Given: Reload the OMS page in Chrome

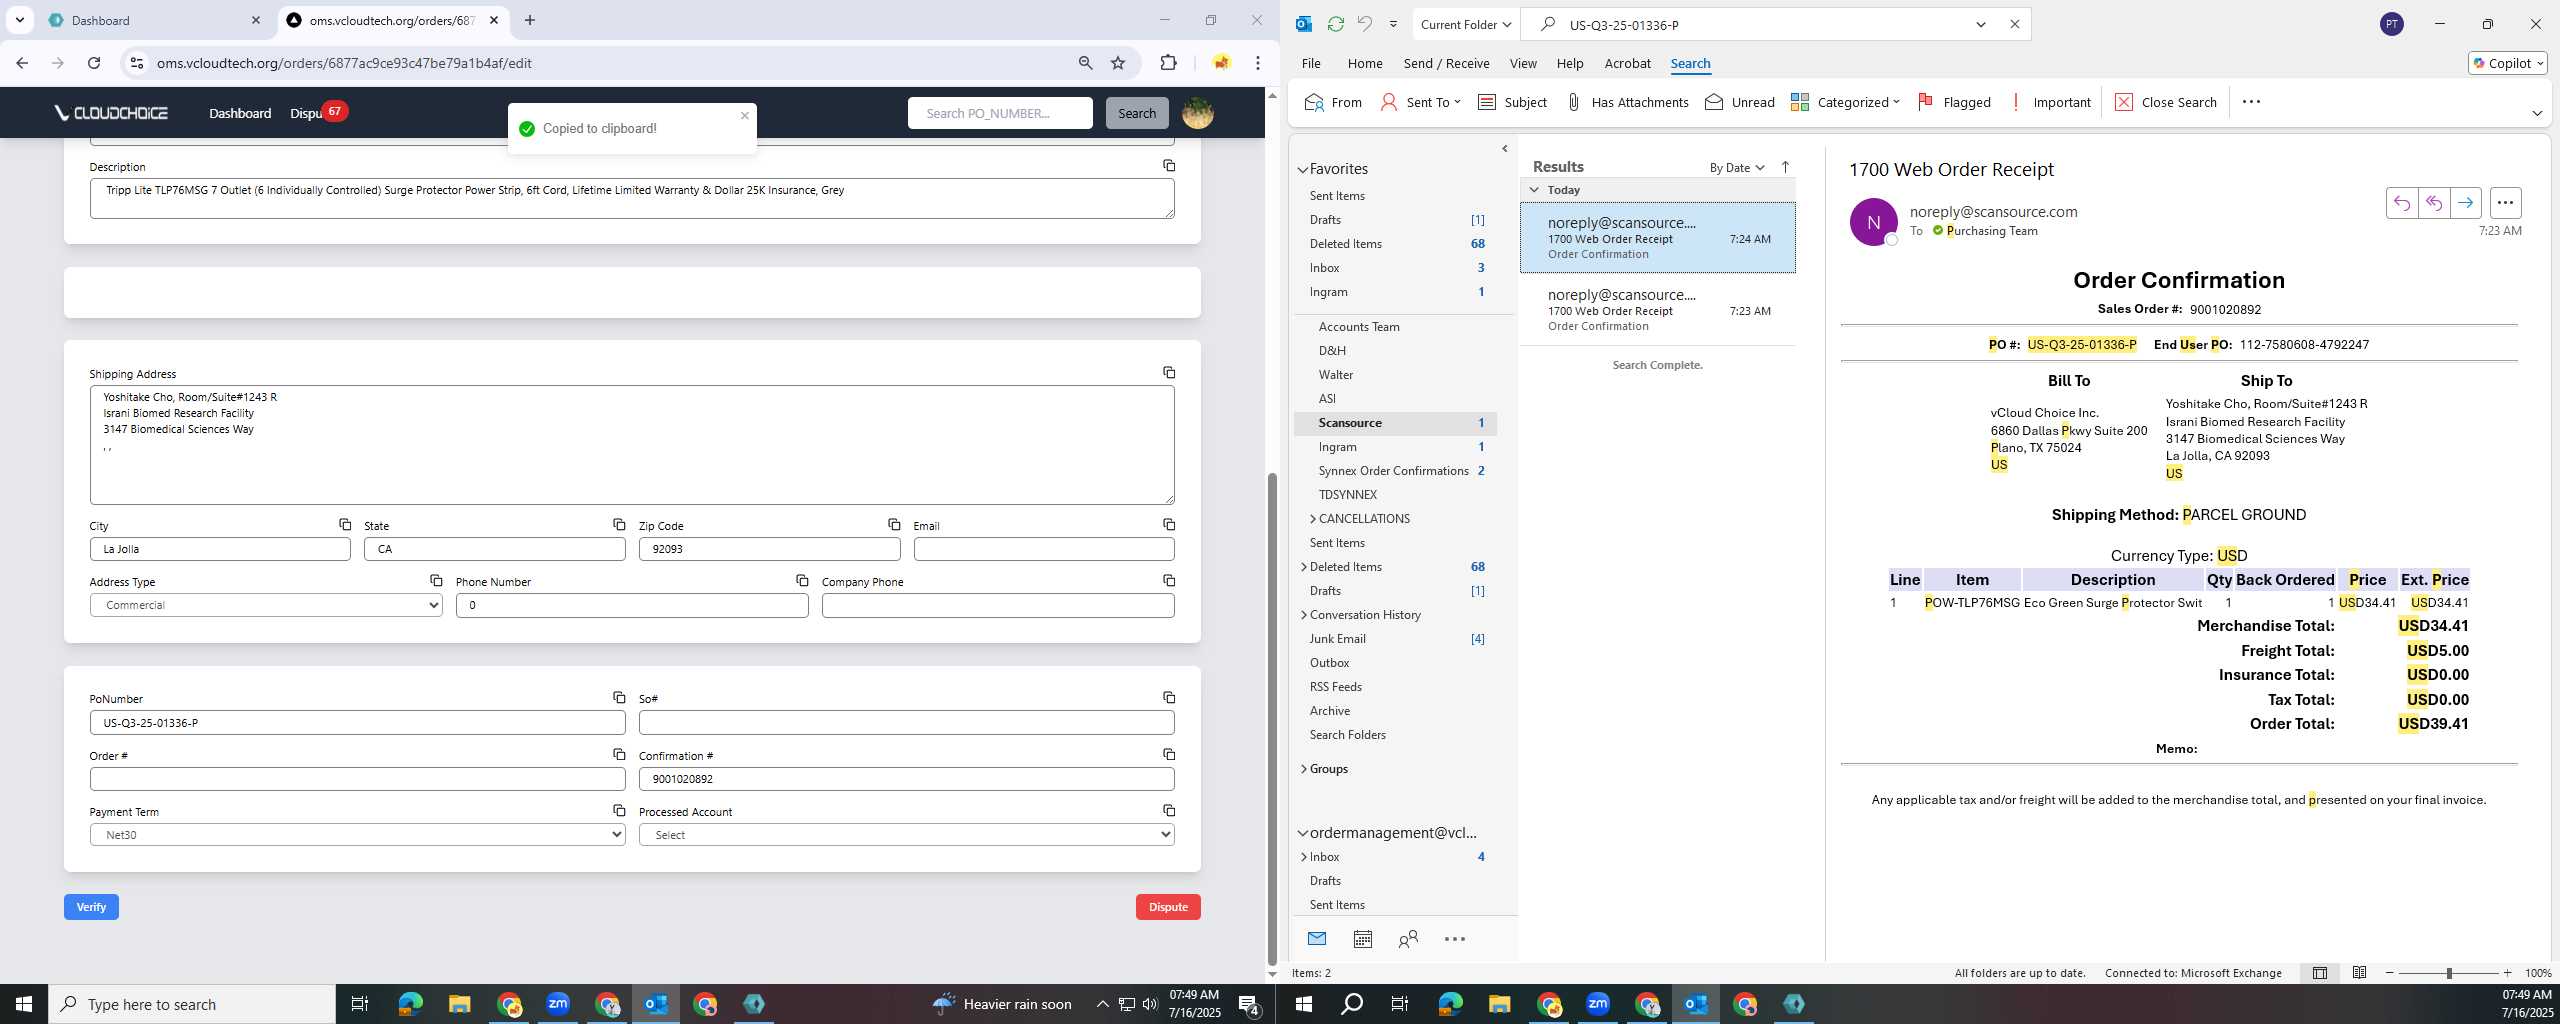Looking at the screenshot, I should coord(94,63).
